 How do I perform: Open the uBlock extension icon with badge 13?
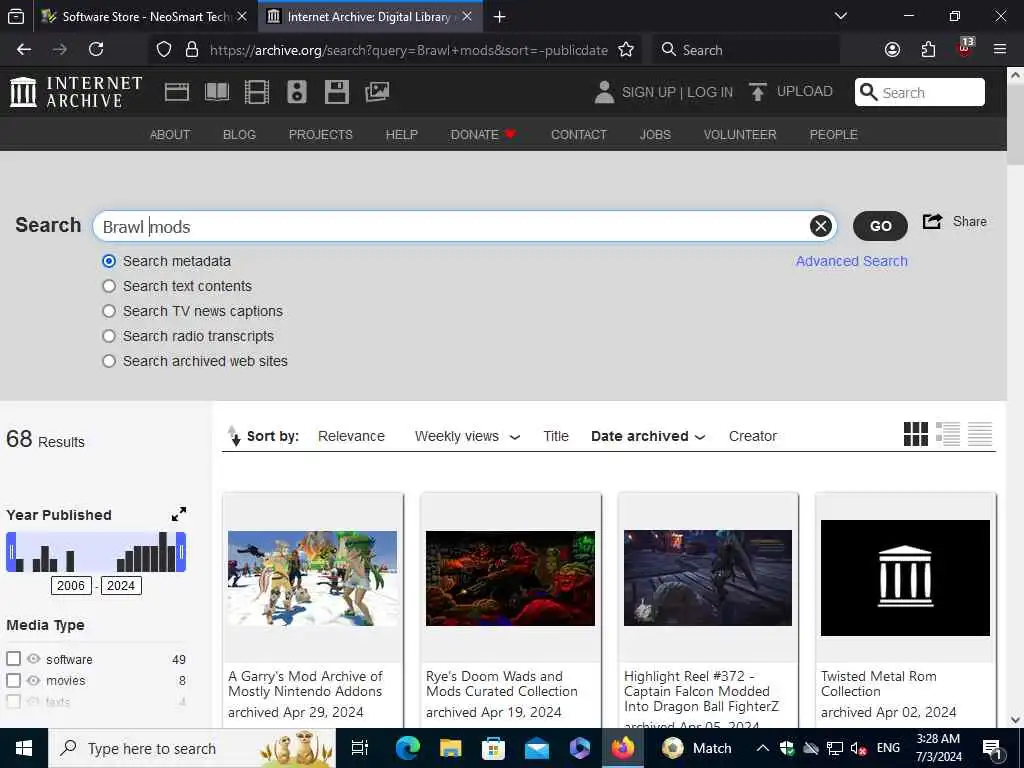pyautogui.click(x=965, y=48)
